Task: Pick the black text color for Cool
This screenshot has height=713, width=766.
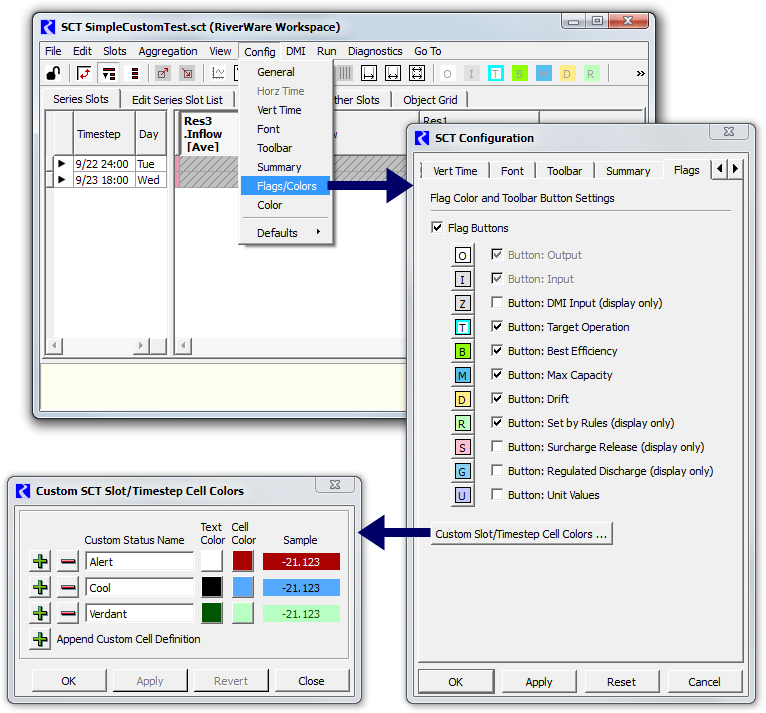Action: 212,587
